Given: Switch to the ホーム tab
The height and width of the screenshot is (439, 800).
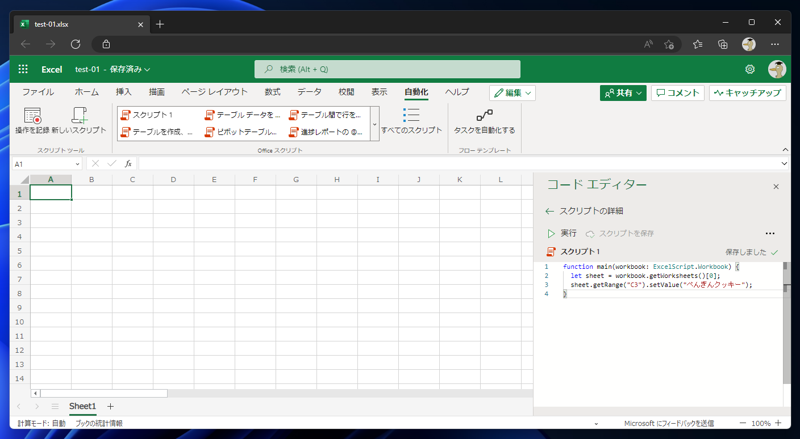Looking at the screenshot, I should 87,92.
